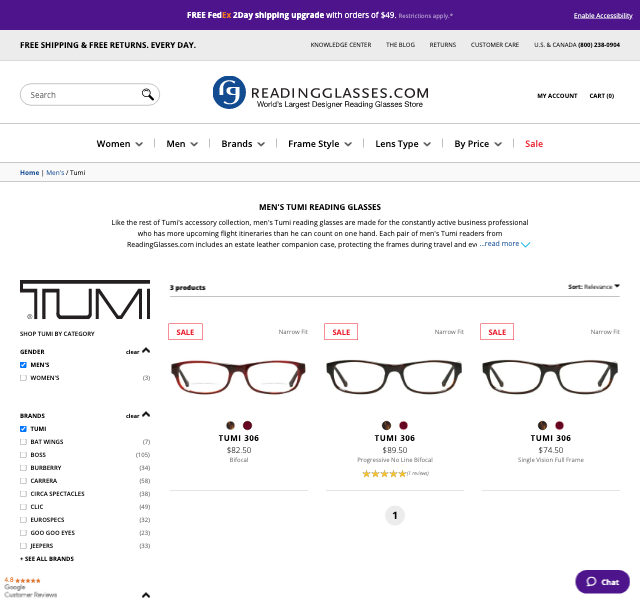
Task: Clear the Brands filter
Action: click(132, 416)
